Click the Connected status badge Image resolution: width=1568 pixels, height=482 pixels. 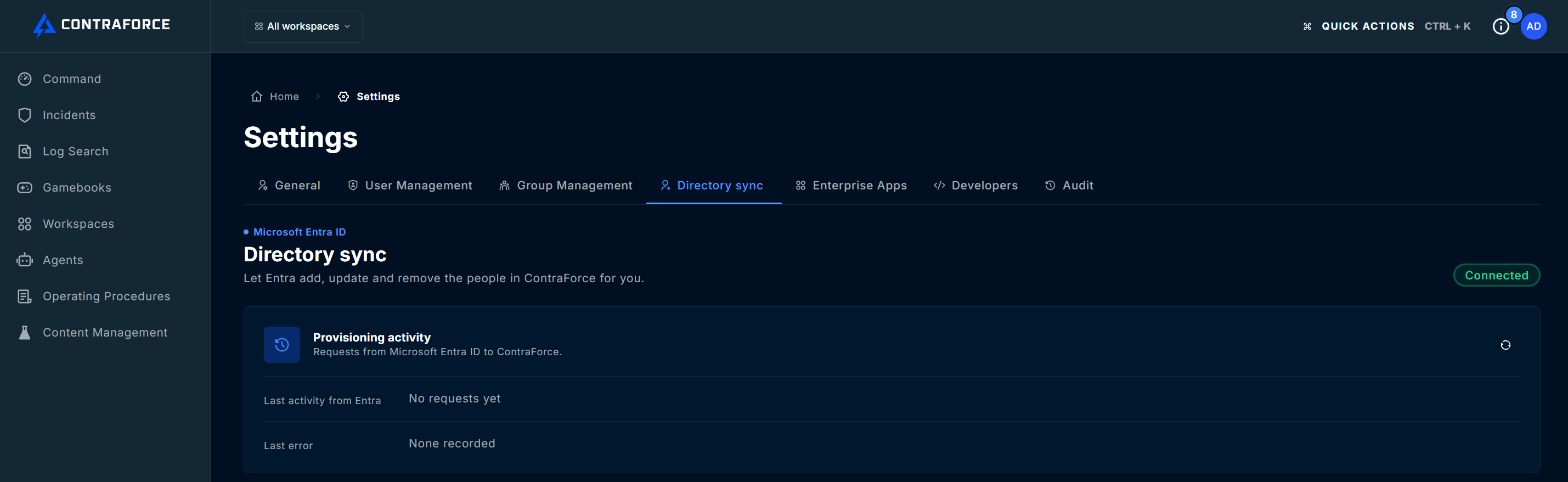1496,275
